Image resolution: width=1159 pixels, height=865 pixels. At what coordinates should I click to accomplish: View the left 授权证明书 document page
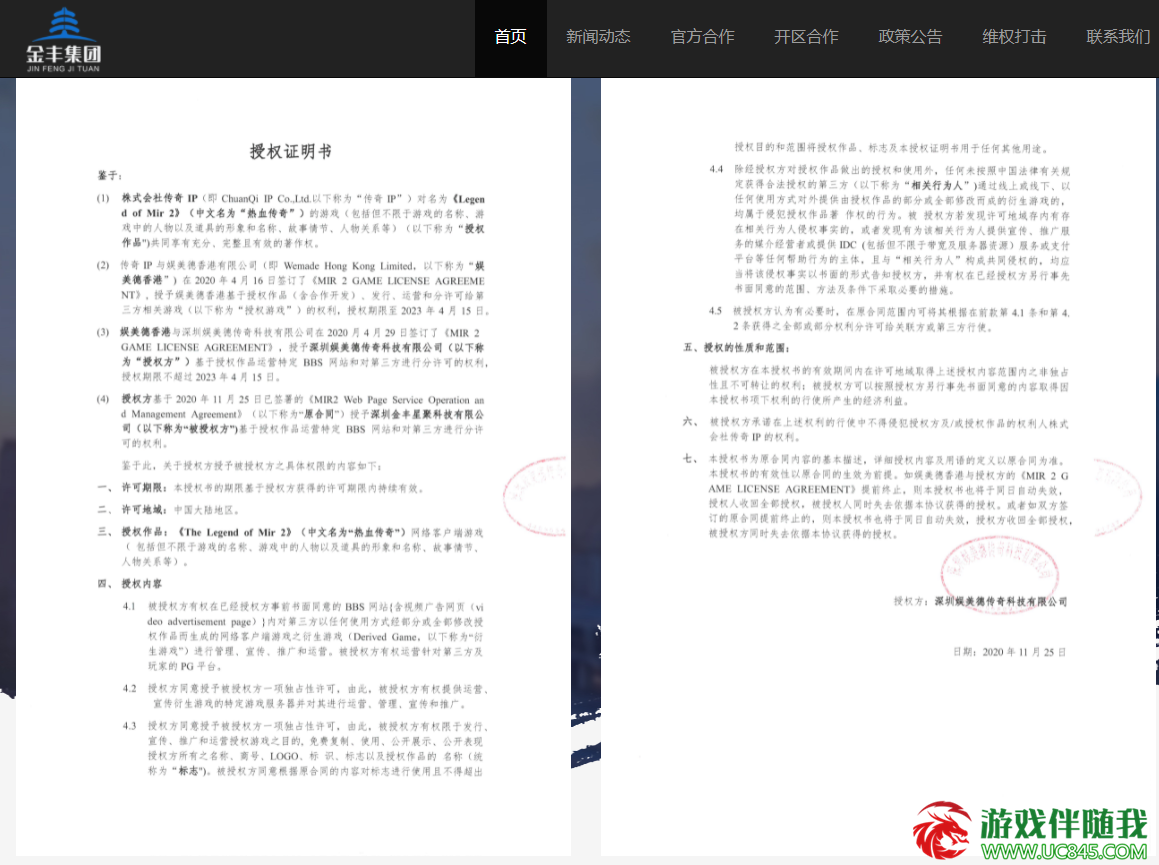click(x=293, y=467)
